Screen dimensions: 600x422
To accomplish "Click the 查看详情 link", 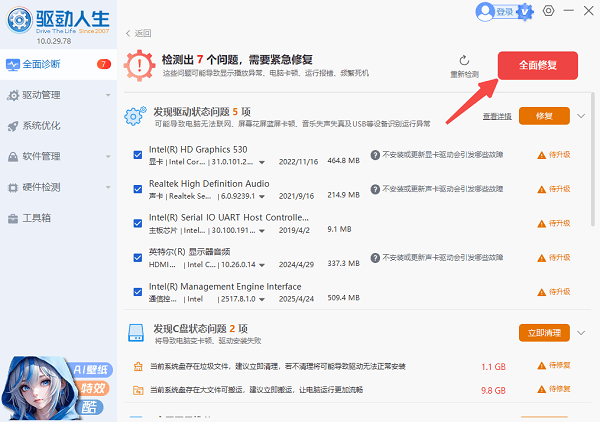I will click(x=496, y=117).
